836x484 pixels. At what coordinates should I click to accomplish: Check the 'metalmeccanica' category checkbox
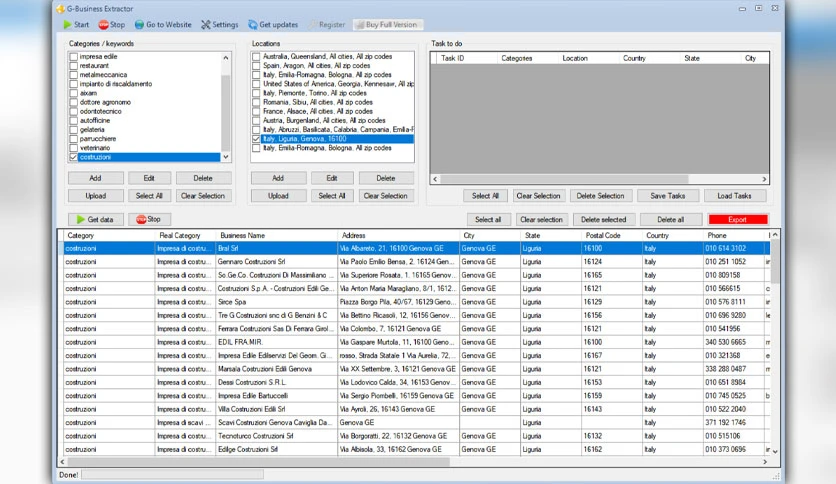tap(74, 75)
